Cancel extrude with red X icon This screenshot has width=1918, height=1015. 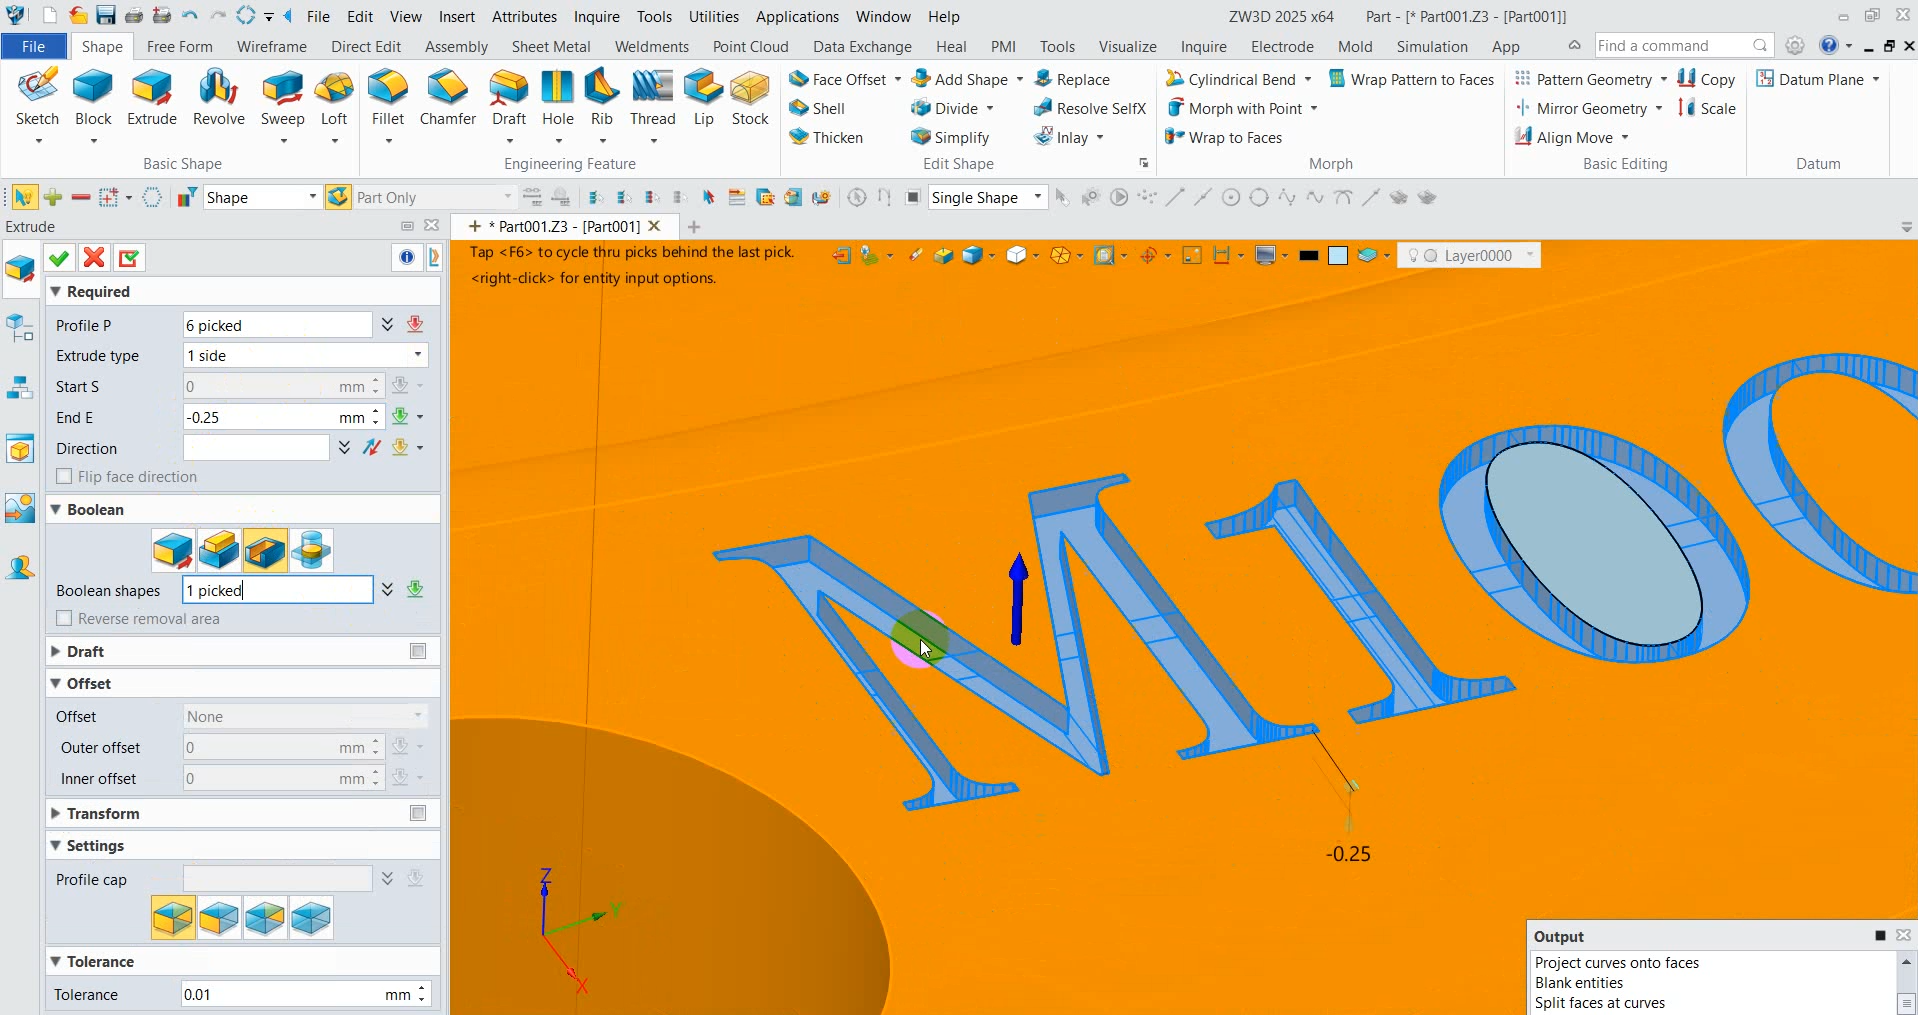(94, 258)
